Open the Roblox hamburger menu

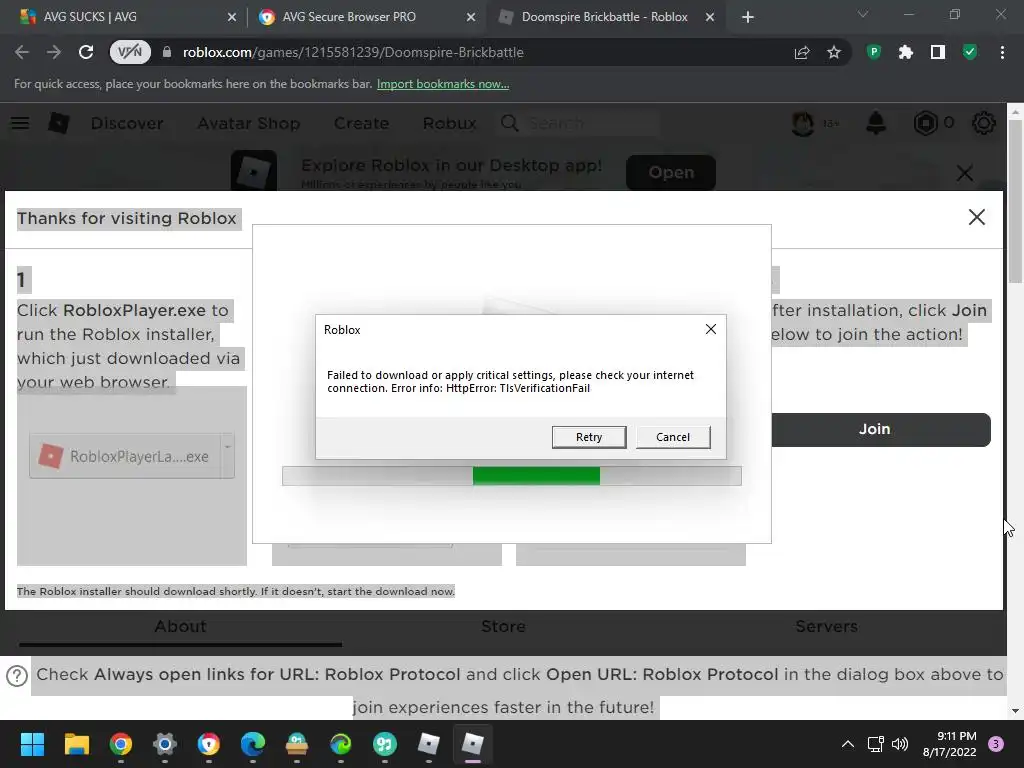(20, 123)
